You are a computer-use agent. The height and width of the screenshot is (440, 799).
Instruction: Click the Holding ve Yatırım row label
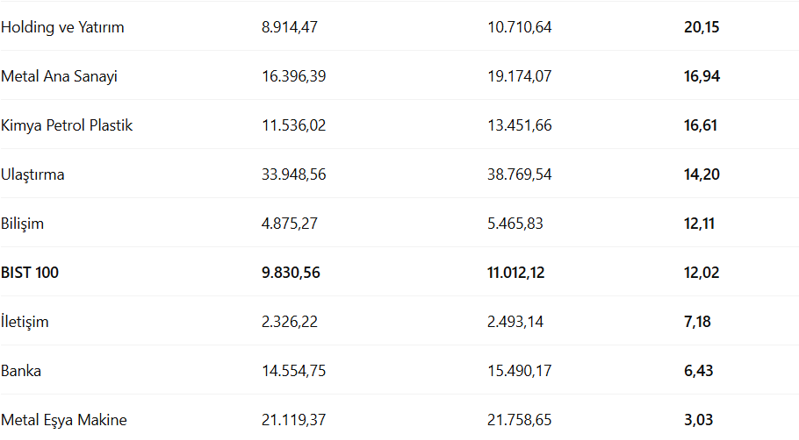tap(62, 27)
